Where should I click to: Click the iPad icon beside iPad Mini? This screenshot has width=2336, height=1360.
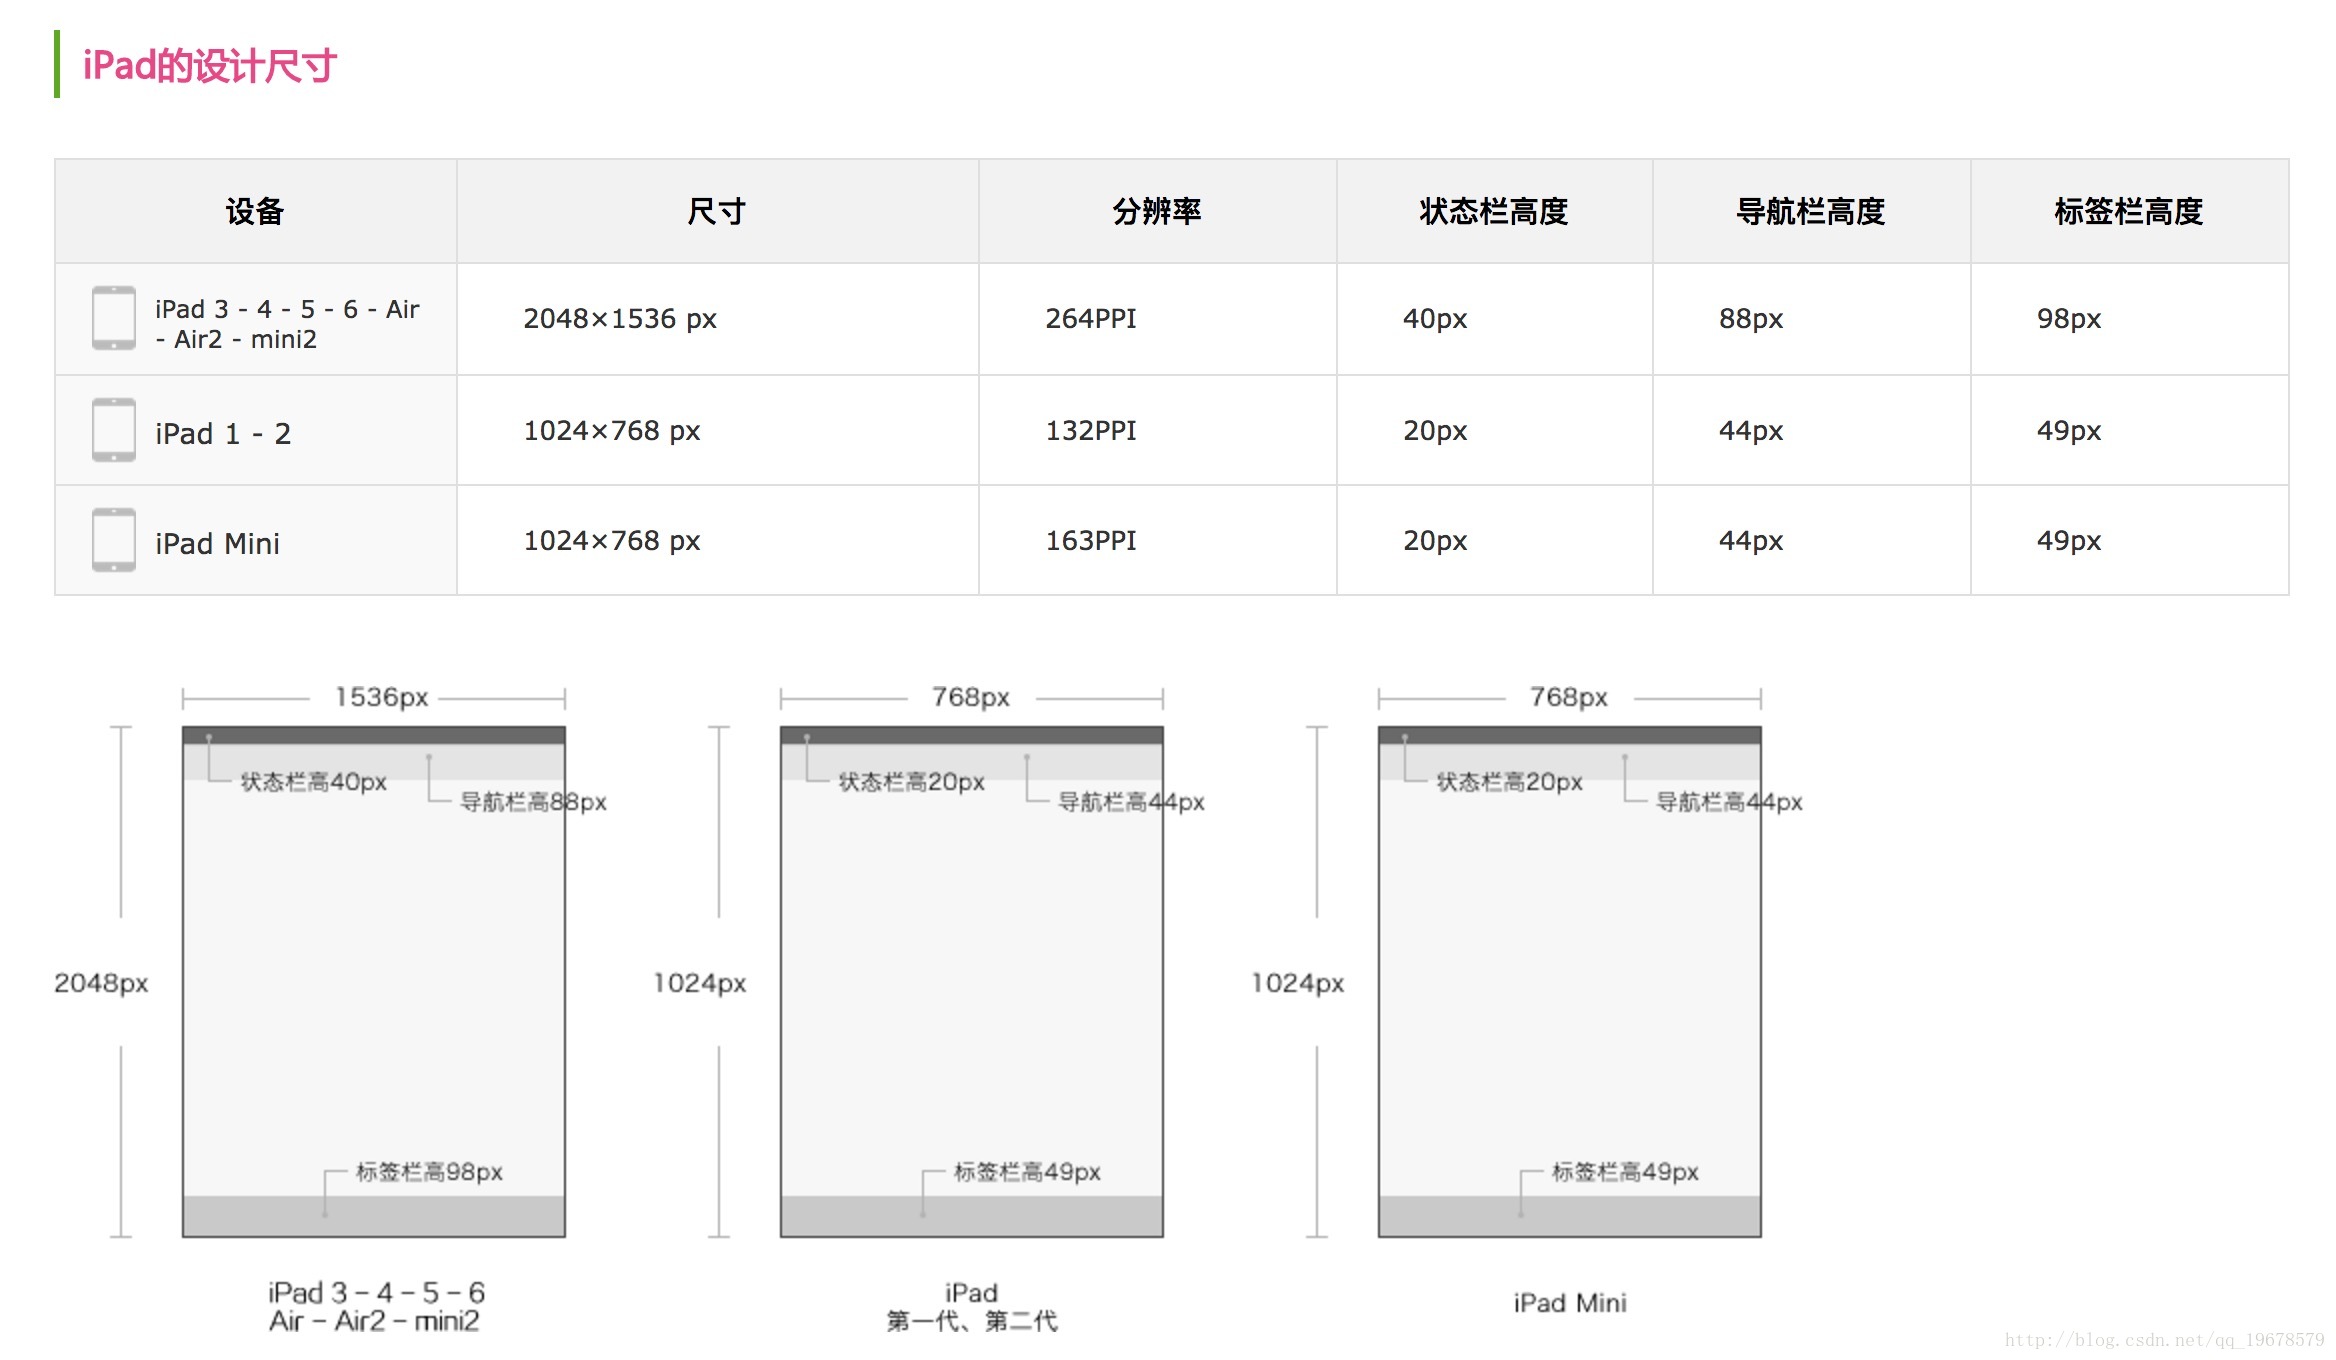114,540
